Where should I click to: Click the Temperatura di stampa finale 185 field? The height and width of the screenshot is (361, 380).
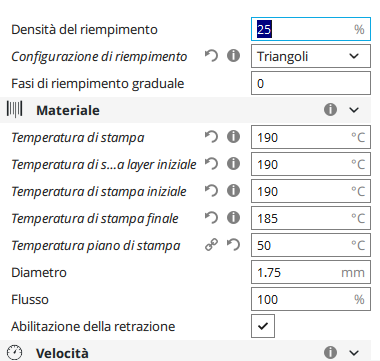[x=311, y=218]
